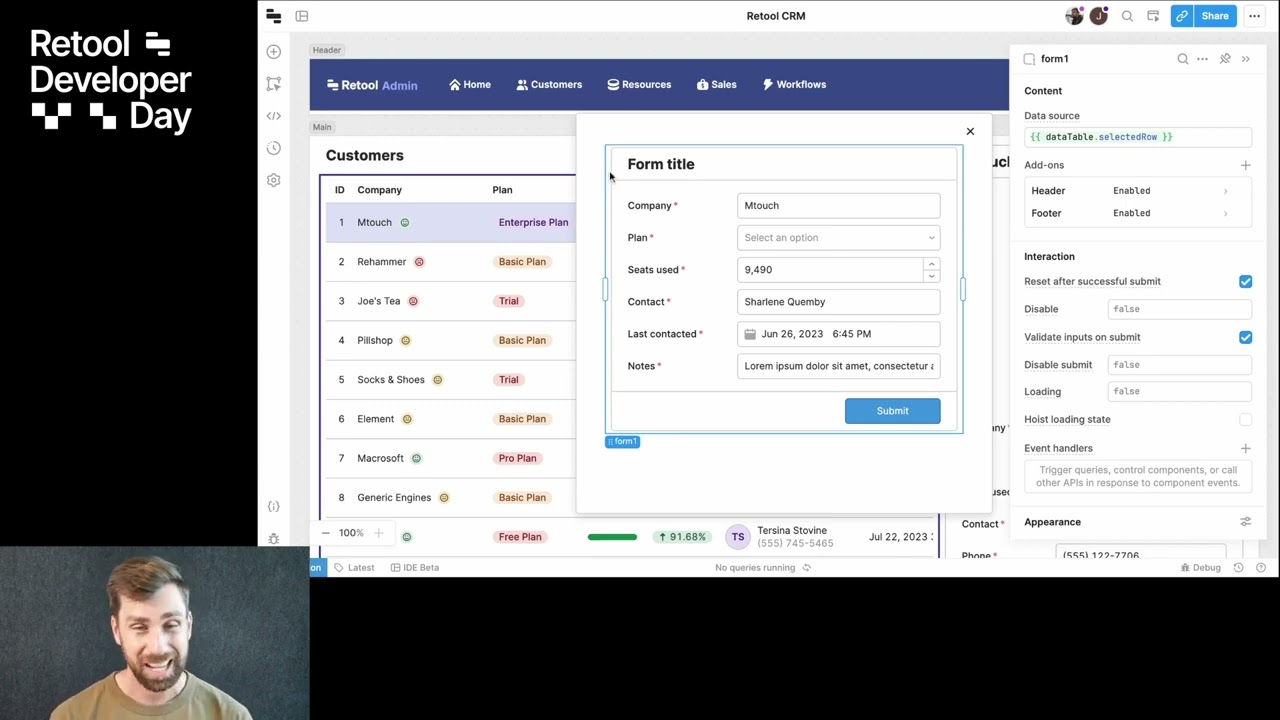Click the green progress bar in Tersina's row
Screen dimensions: 1280x720
(x=612, y=537)
